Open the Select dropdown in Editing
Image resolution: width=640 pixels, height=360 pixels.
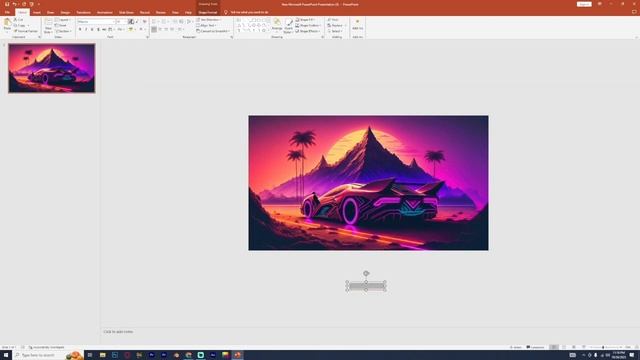tap(335, 31)
